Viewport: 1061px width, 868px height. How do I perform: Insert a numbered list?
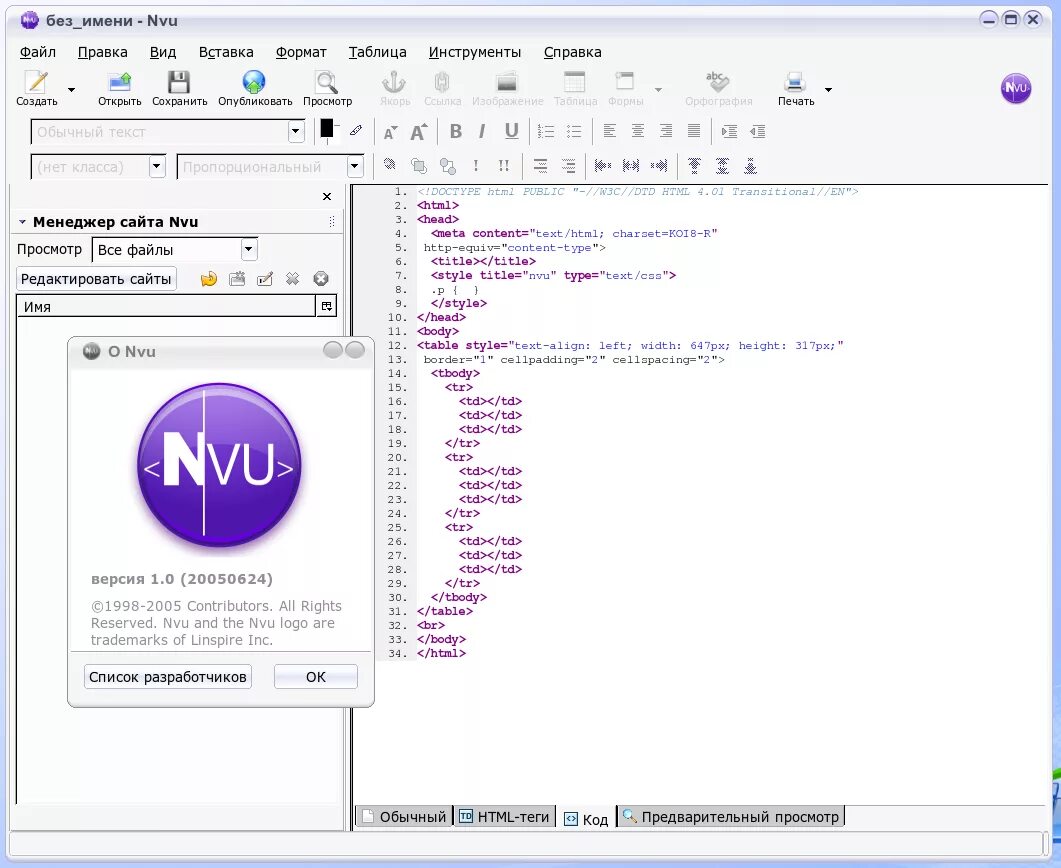[x=545, y=131]
